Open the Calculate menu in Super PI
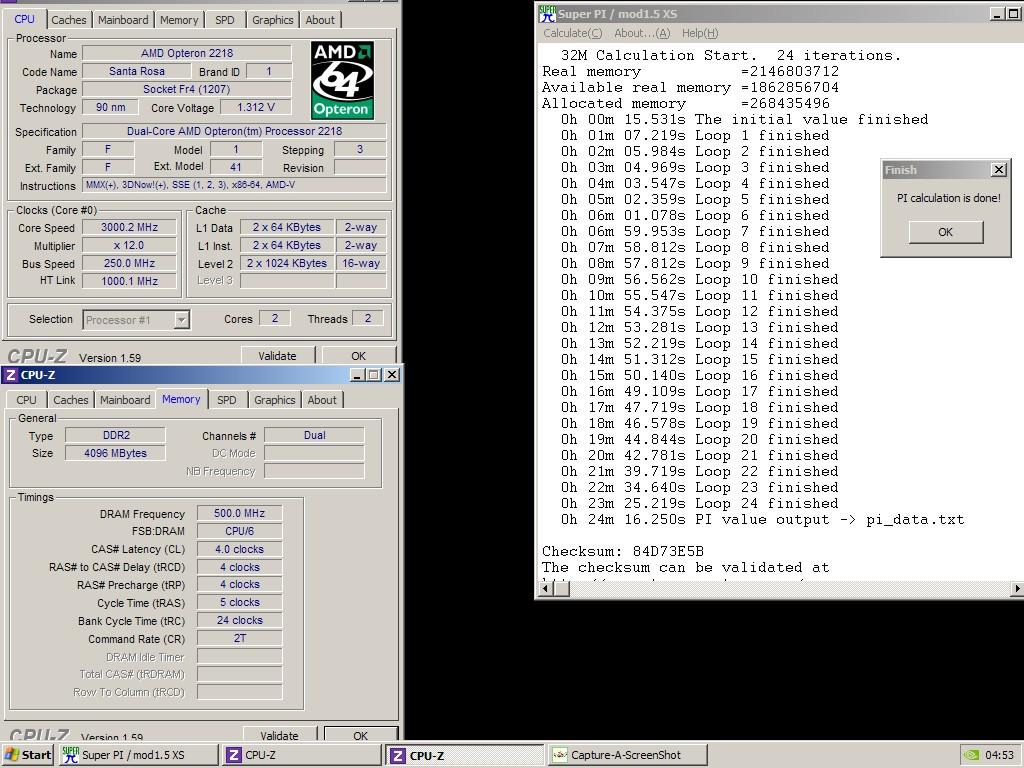 pyautogui.click(x=573, y=33)
